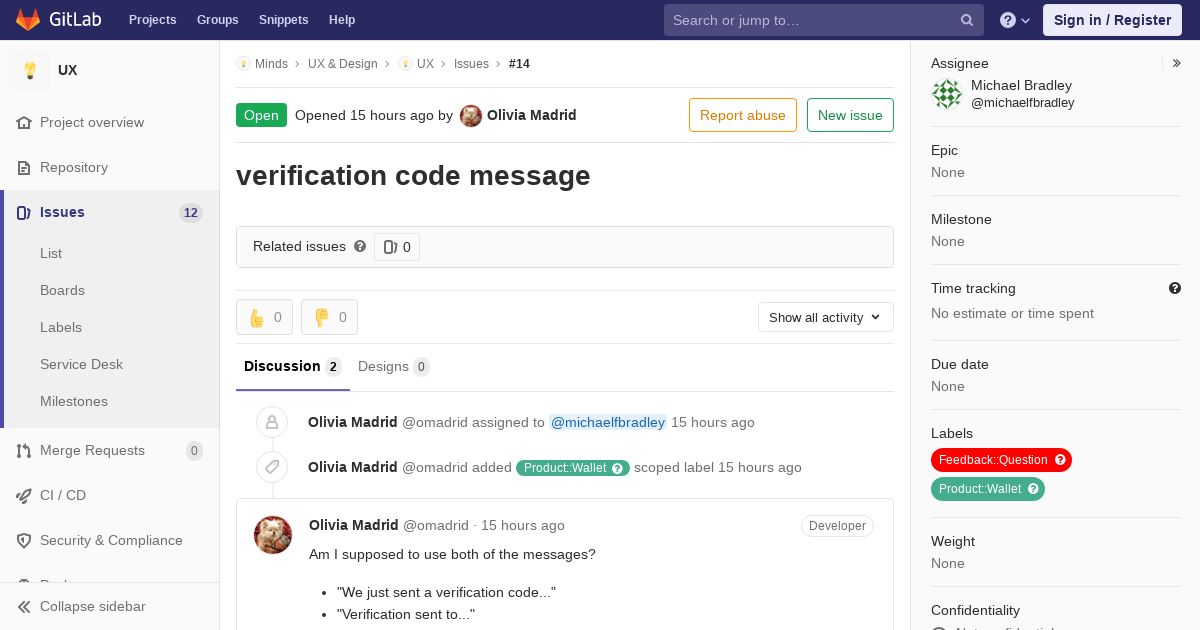This screenshot has height=630, width=1200.
Task: Open issue Boards submenu item
Action: 62,290
